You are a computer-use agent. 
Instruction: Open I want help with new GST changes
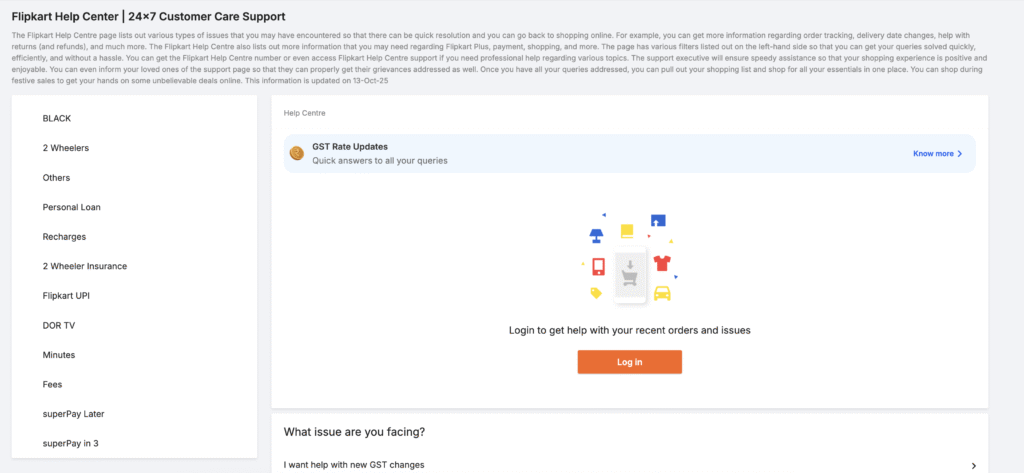[354, 465]
